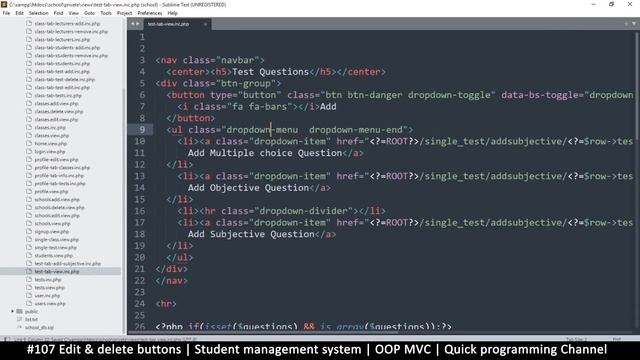Click the file icon beside class-tab-students-remove.inc.php
This screenshot has height=360, width=640.
tap(29, 56)
